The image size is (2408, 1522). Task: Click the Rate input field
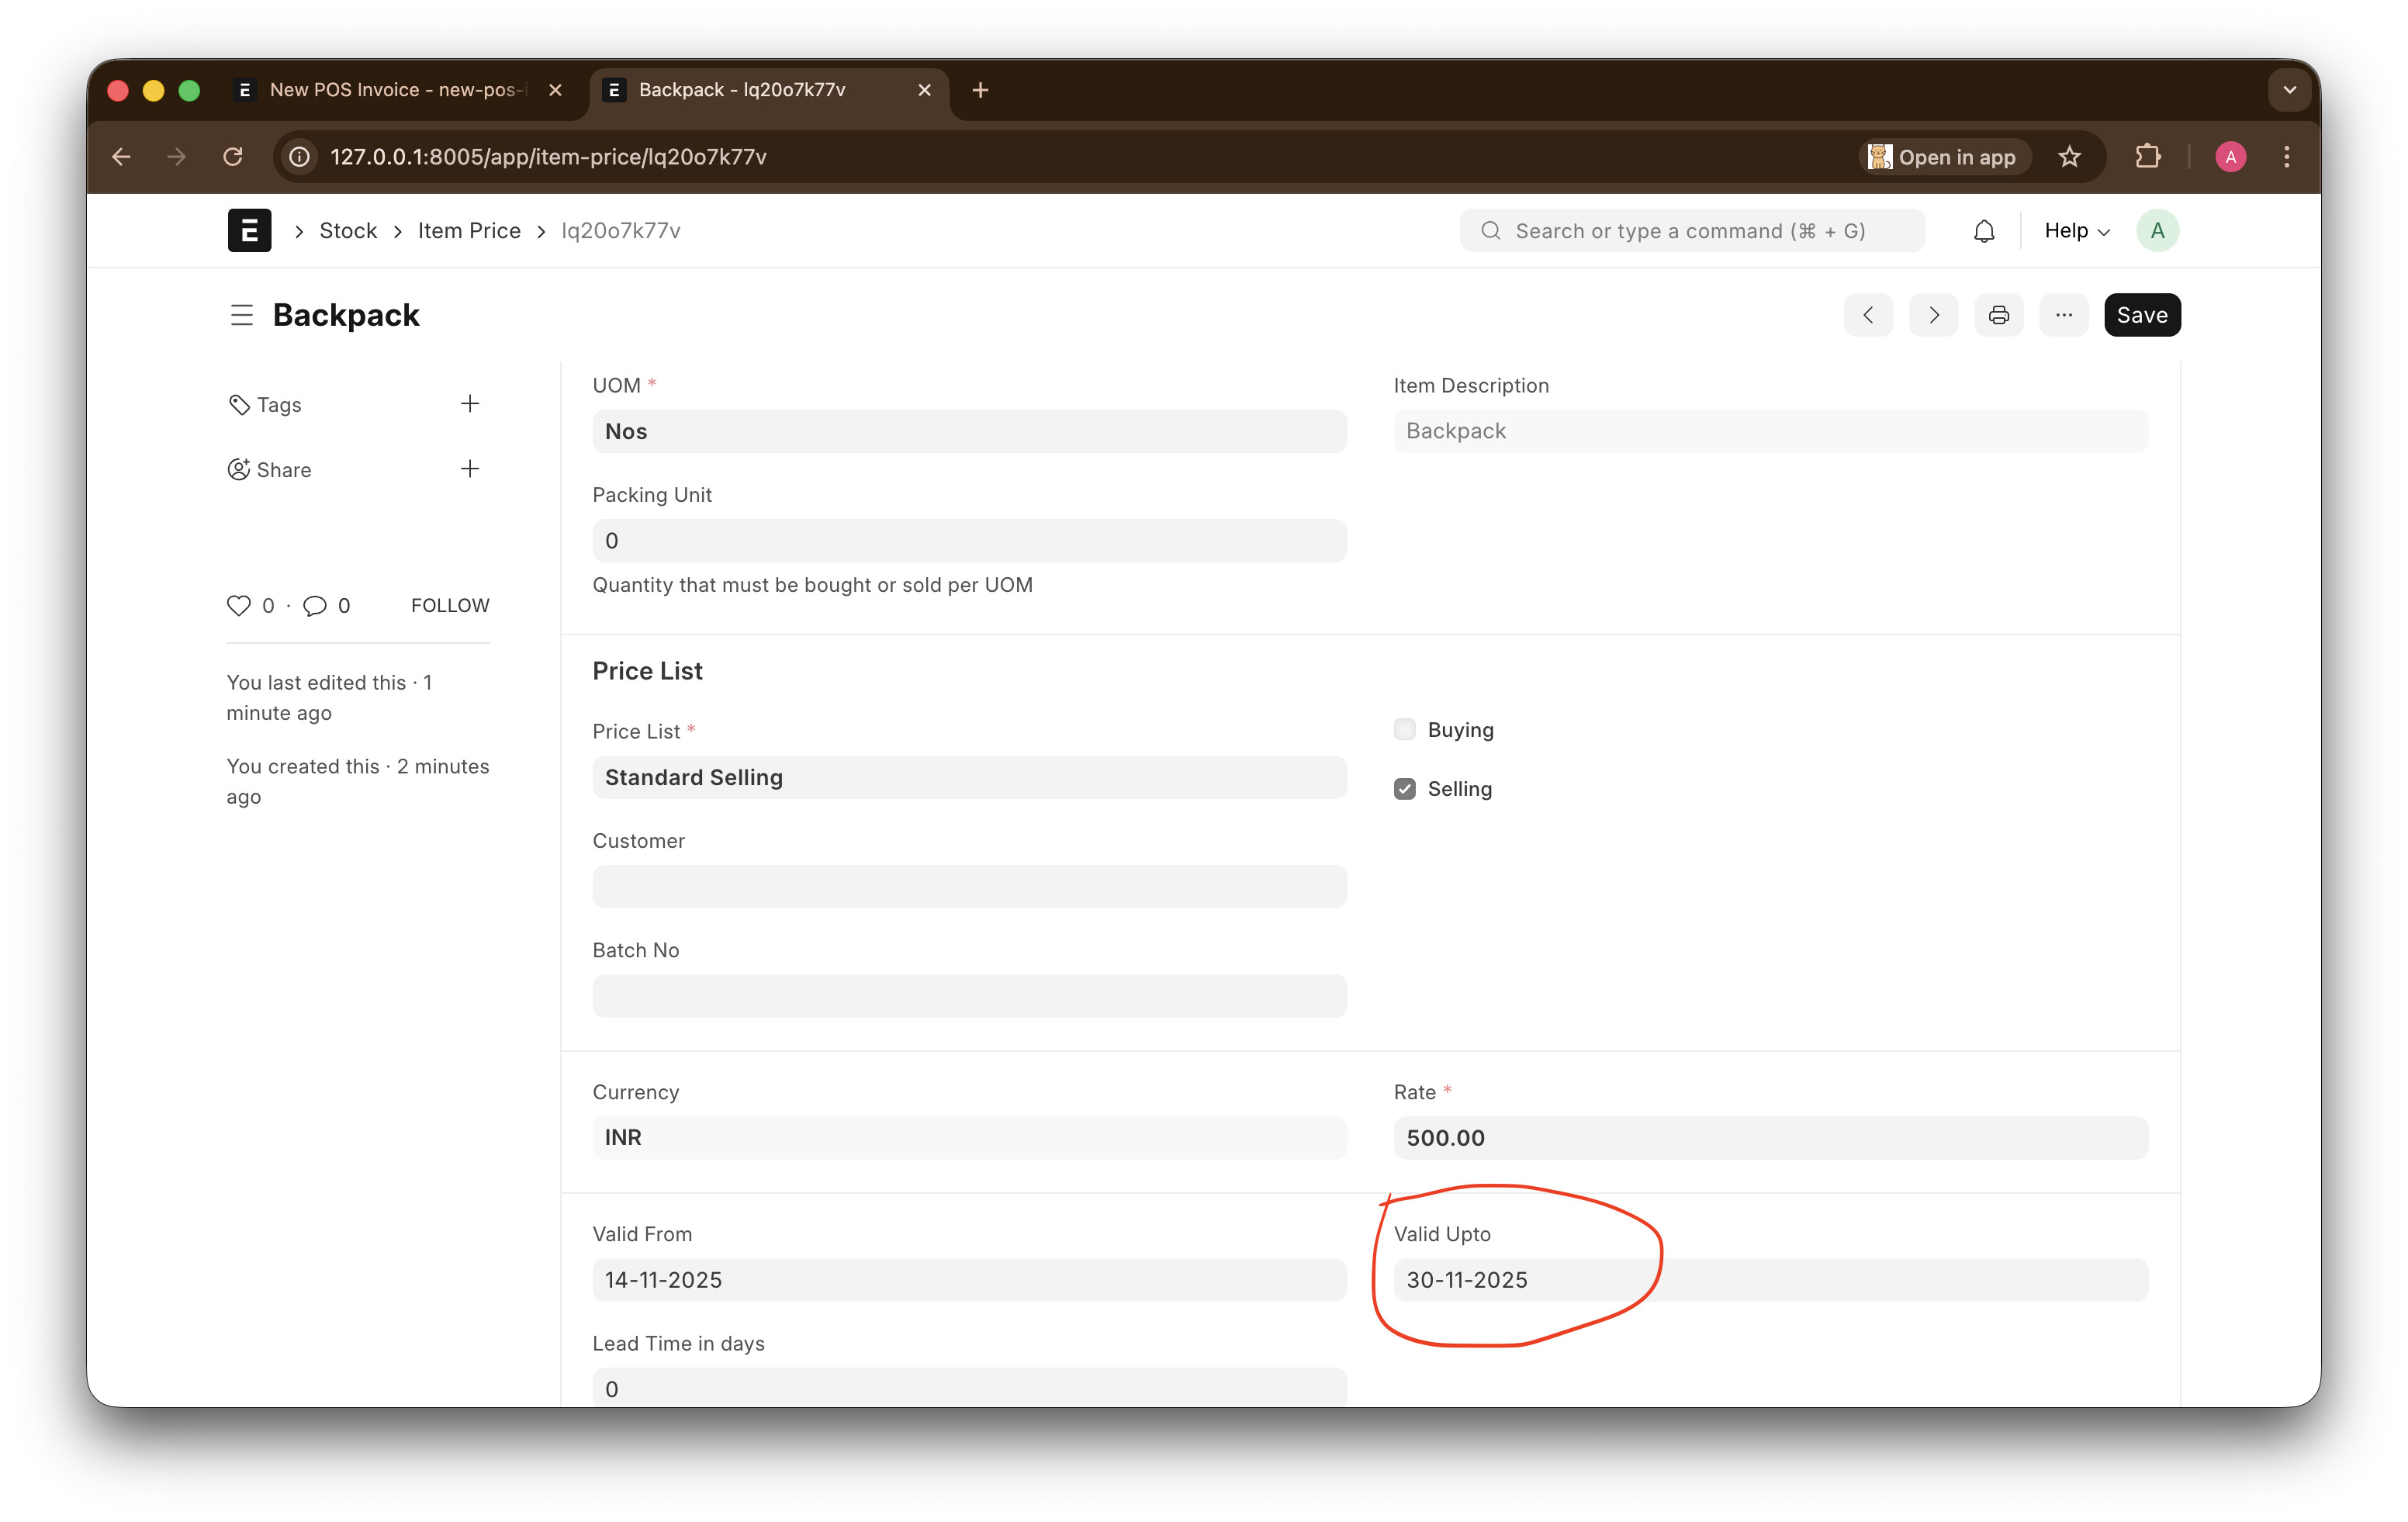tap(1770, 1137)
